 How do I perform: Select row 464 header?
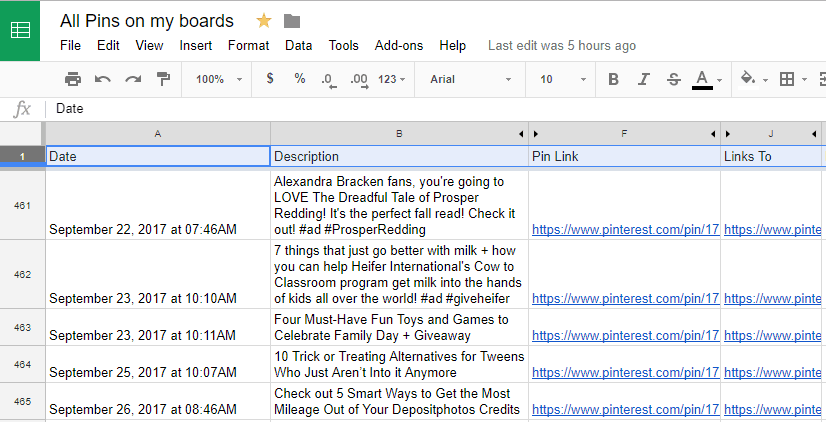click(x=23, y=364)
